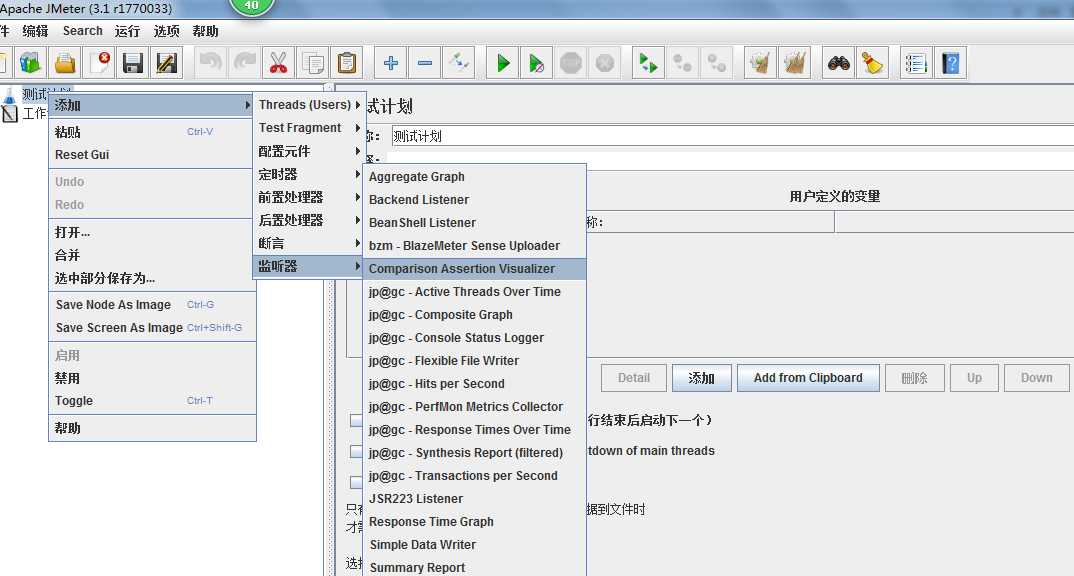Click the Close test plan icon
The width and height of the screenshot is (1074, 576).
[99, 63]
